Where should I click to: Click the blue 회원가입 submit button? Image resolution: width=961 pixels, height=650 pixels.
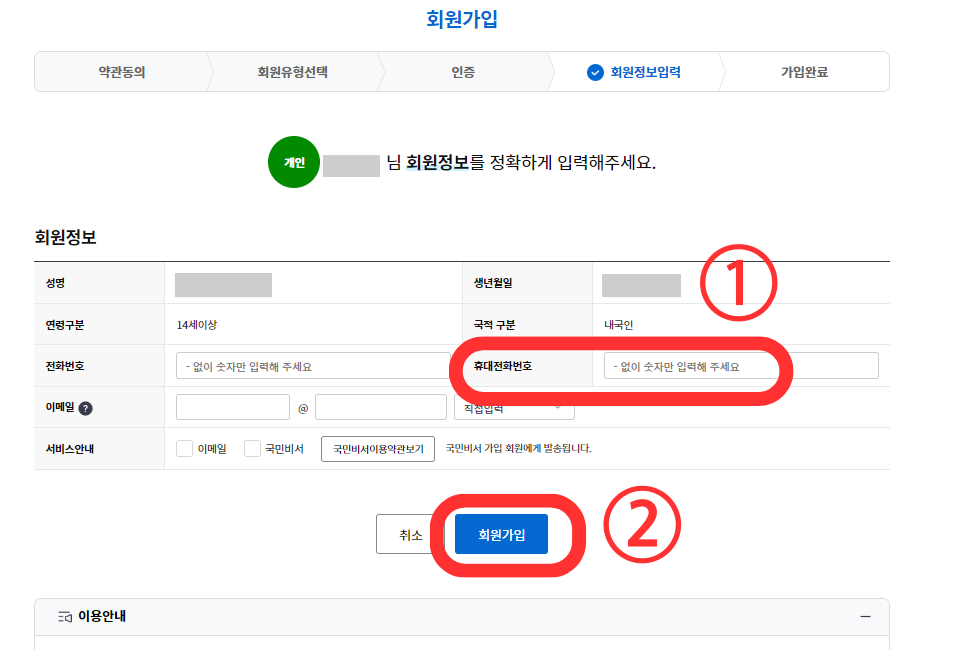[x=501, y=534]
